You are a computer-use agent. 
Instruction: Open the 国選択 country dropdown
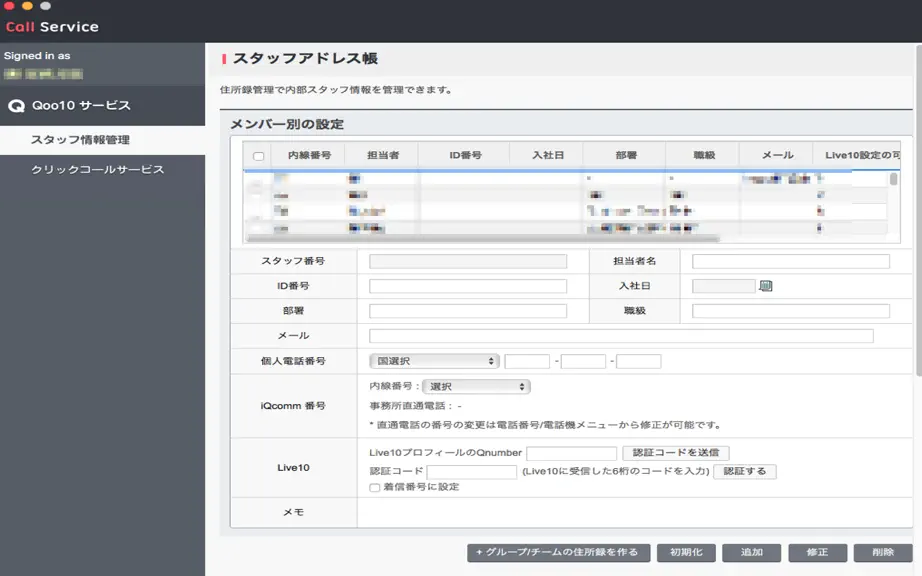[x=435, y=361]
